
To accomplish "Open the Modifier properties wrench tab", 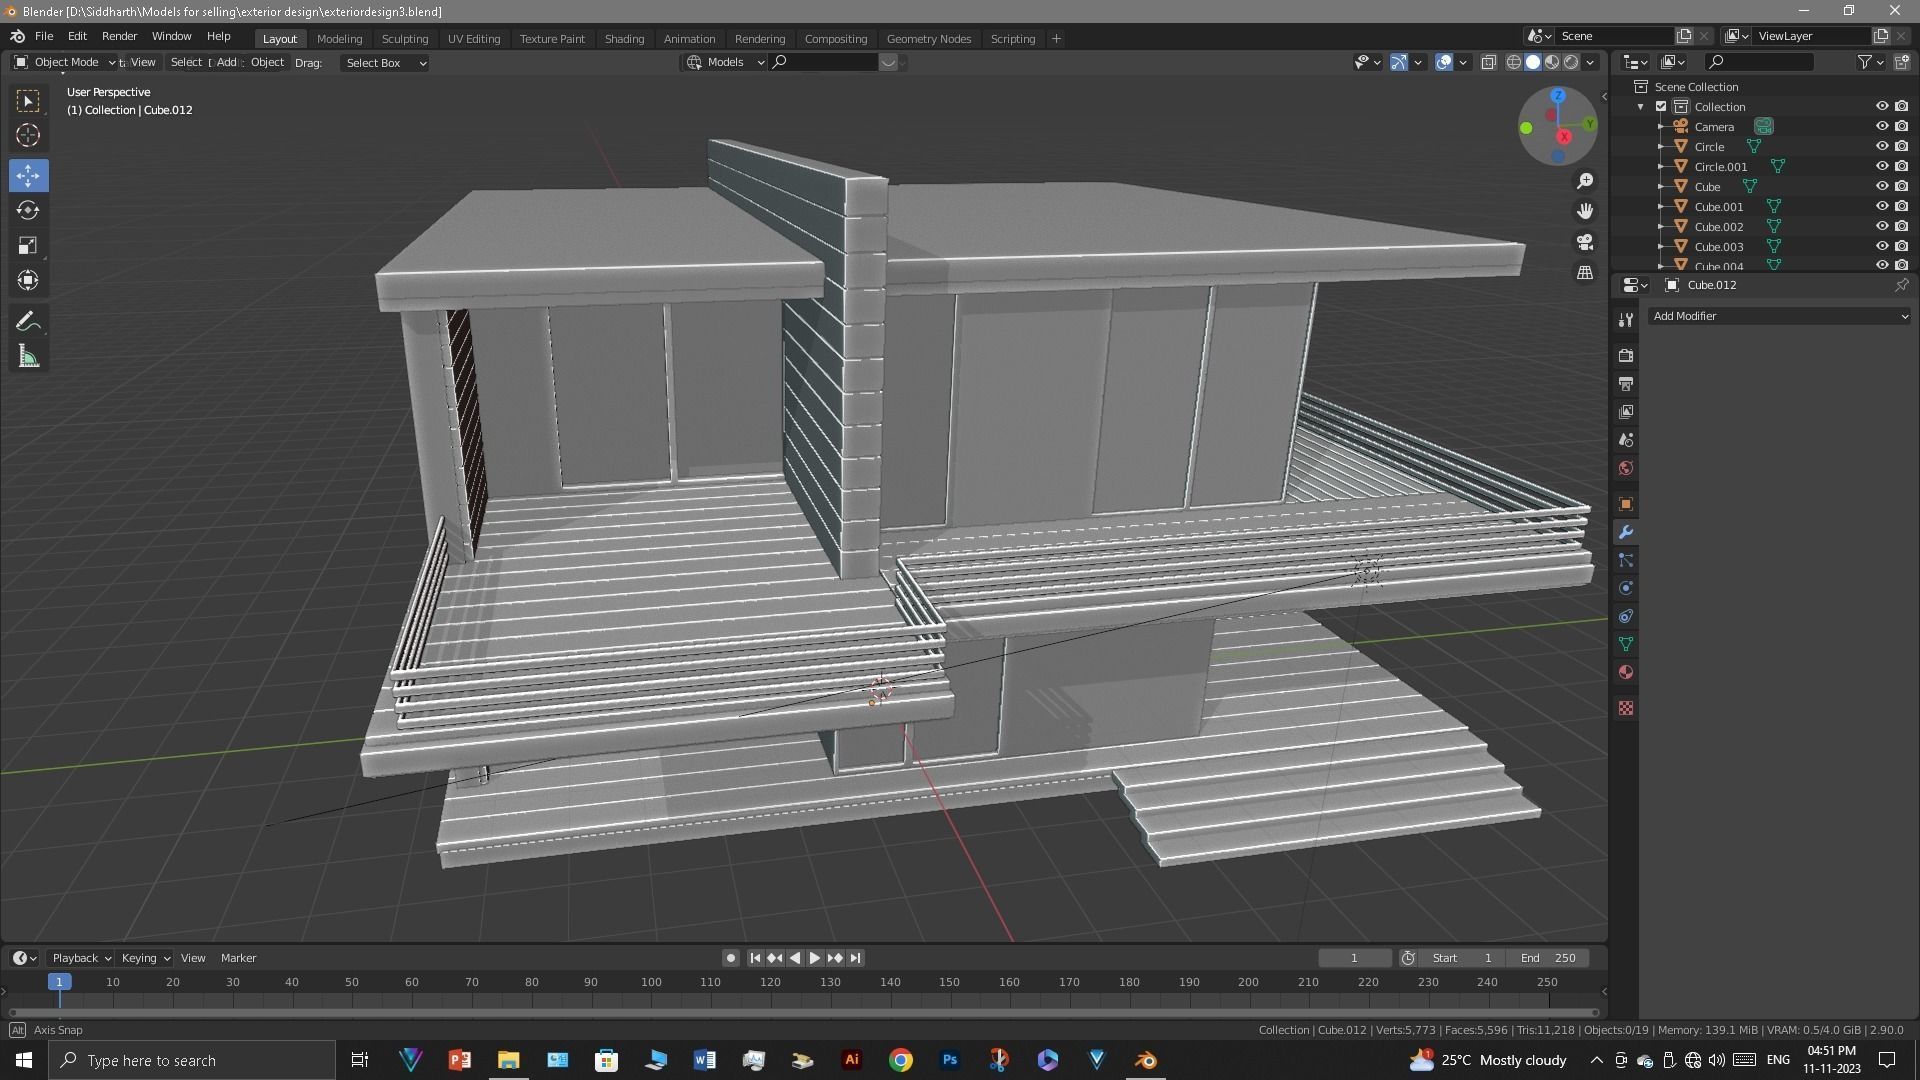I will point(1626,532).
